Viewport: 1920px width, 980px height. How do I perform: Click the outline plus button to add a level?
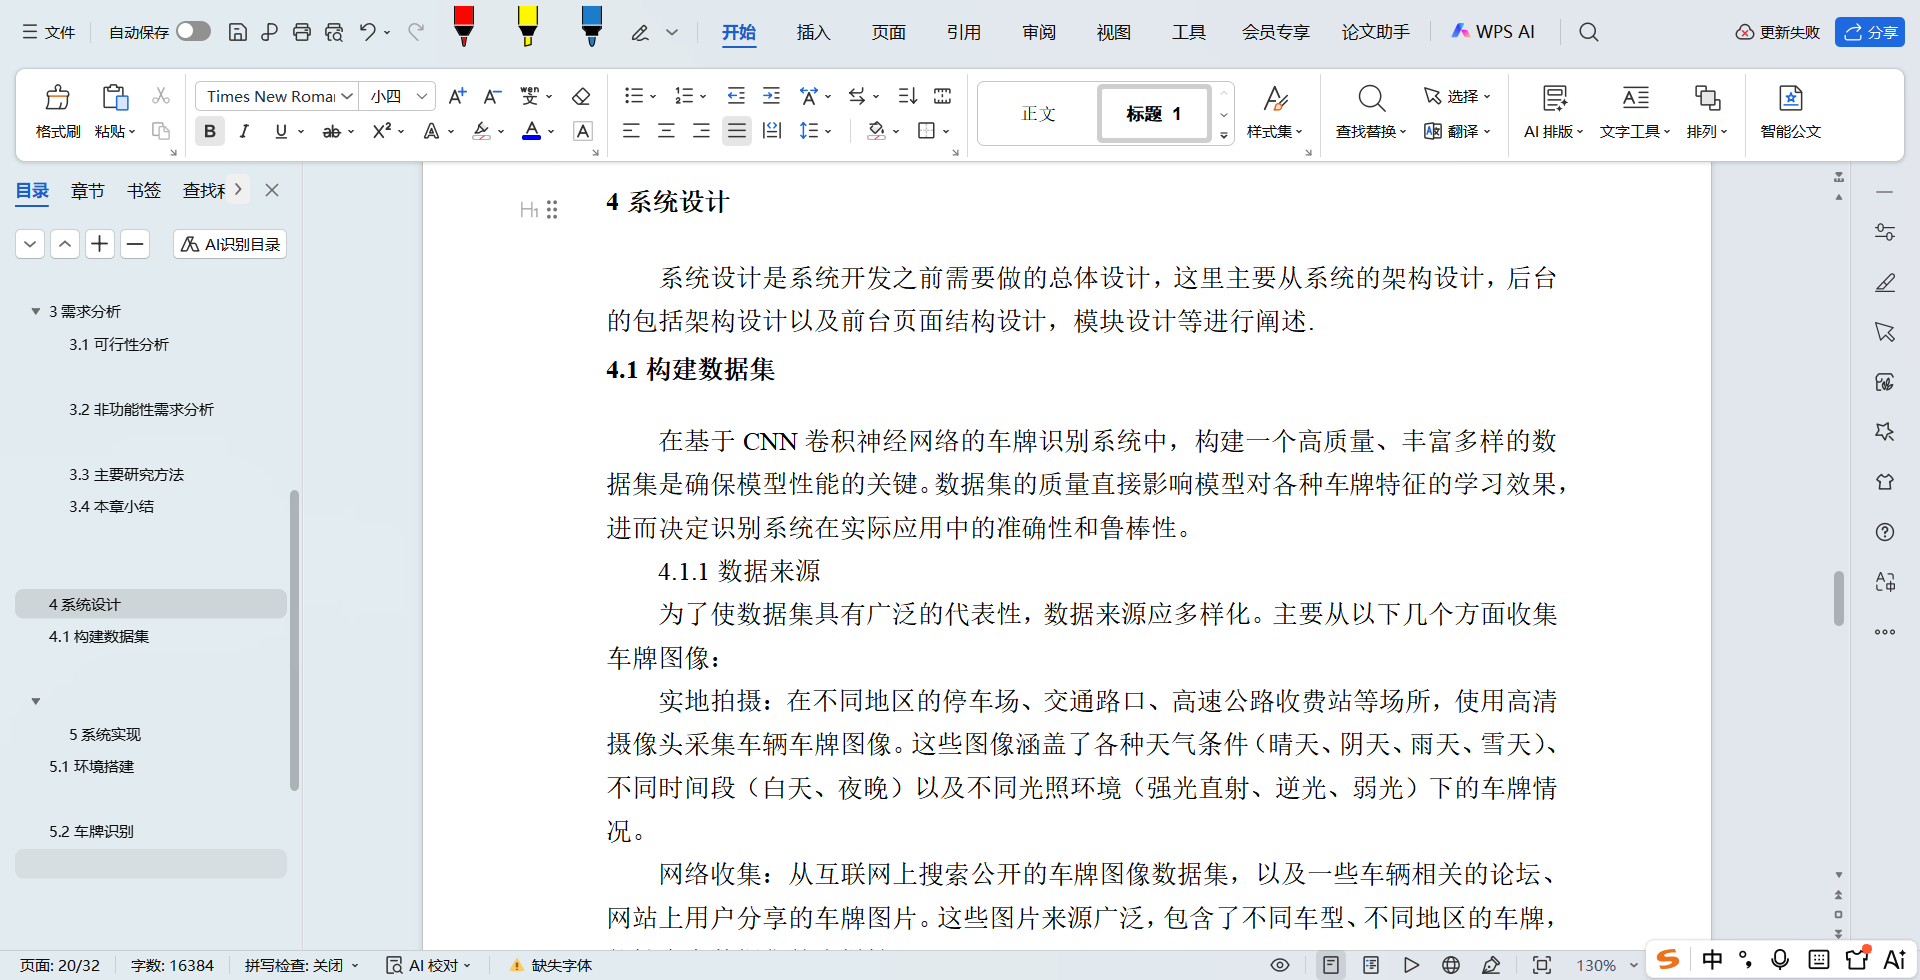pyautogui.click(x=100, y=244)
